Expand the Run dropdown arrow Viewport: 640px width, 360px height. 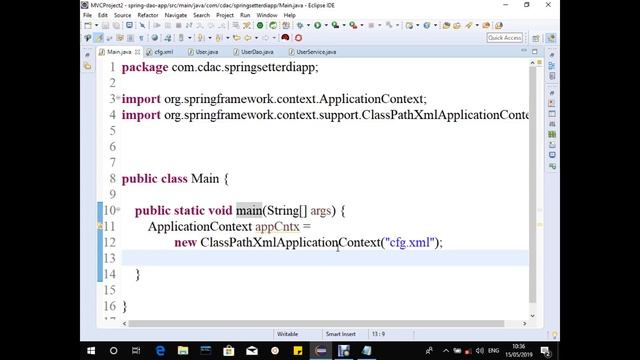(326, 25)
